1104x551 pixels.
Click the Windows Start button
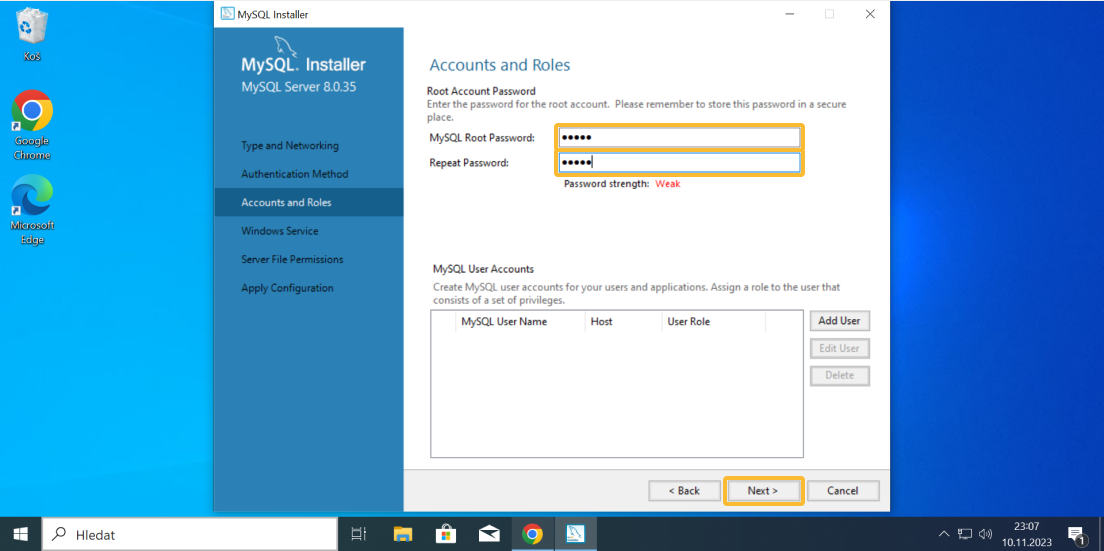(x=20, y=534)
